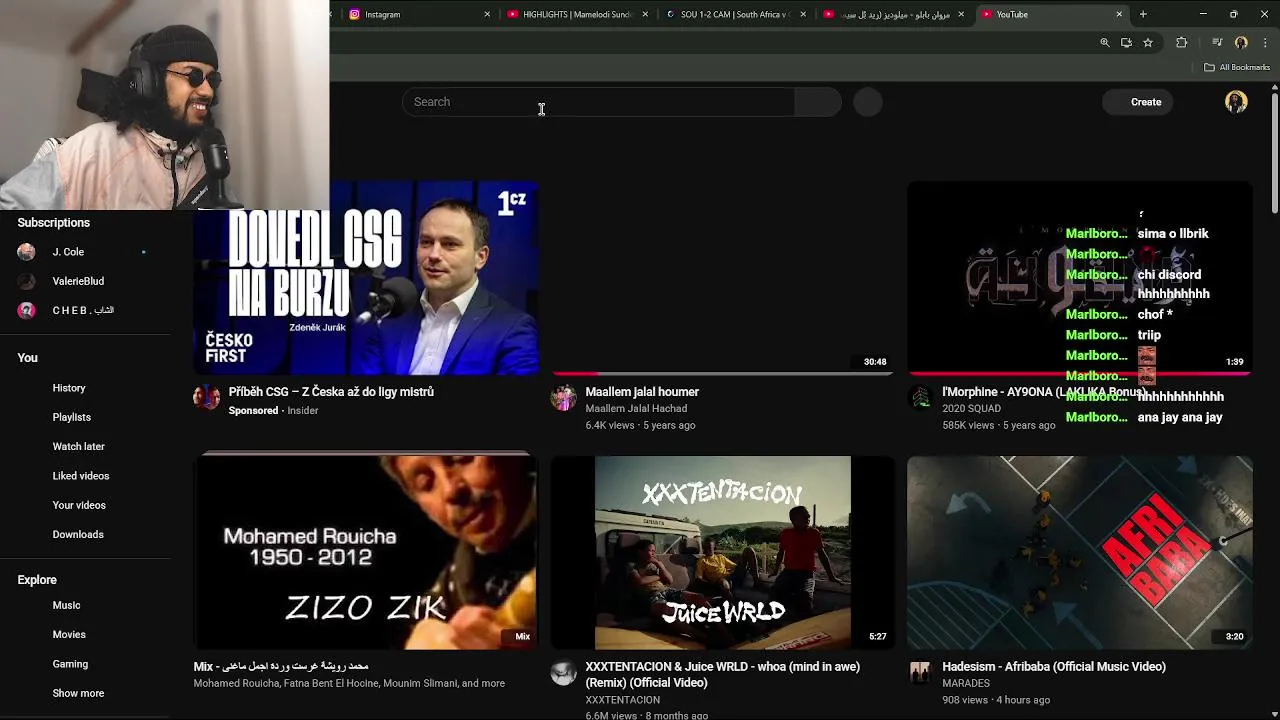Play the Maallem jalal houmer video thumbnail

coord(723,278)
